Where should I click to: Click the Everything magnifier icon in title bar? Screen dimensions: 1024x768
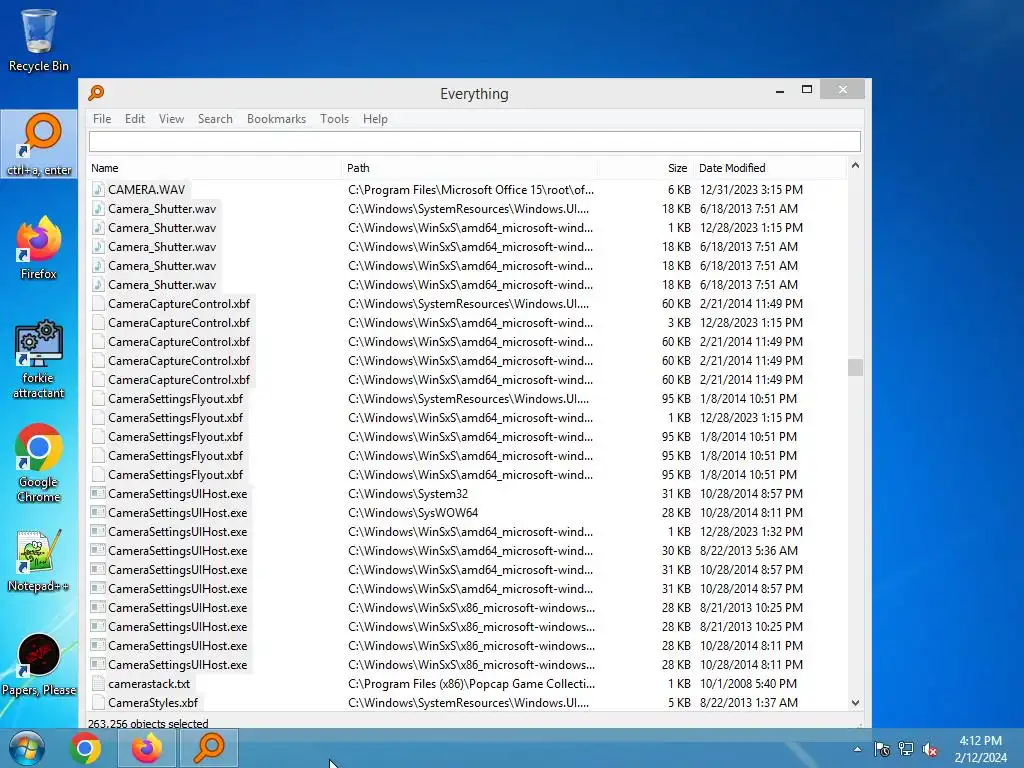(x=96, y=93)
